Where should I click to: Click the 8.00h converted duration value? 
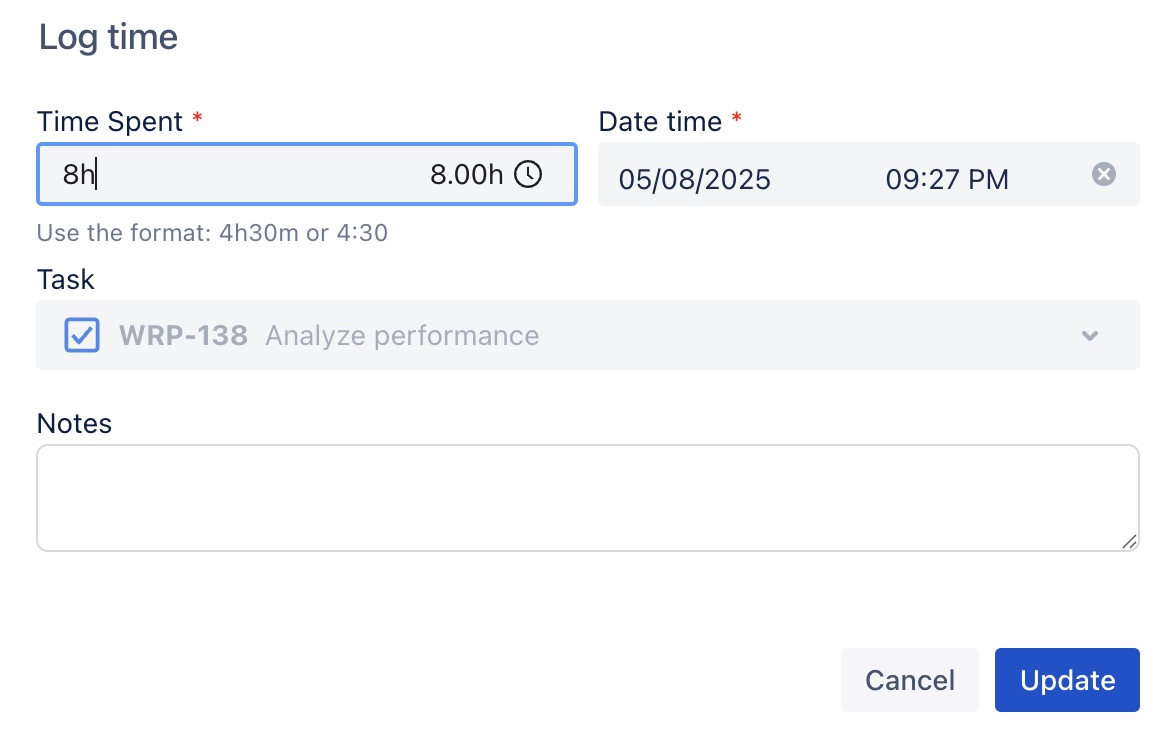466,175
